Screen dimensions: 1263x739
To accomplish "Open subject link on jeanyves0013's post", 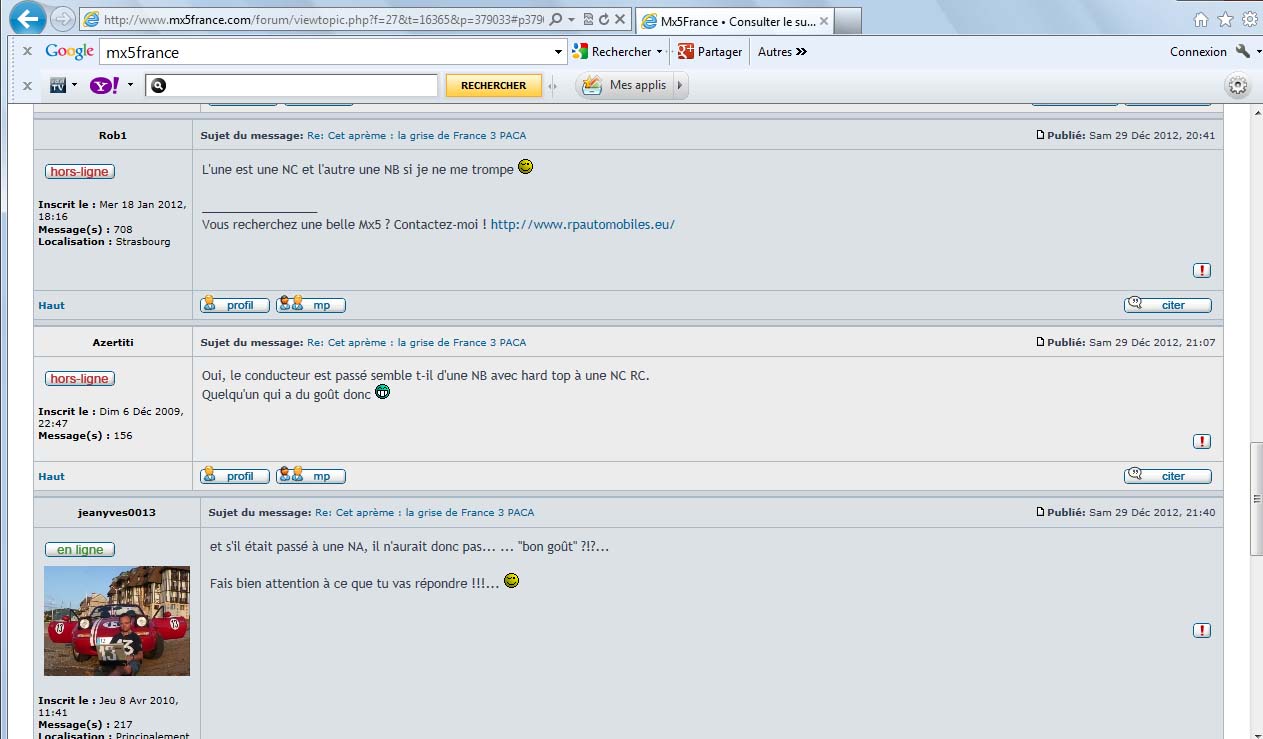I will click(x=424, y=512).
